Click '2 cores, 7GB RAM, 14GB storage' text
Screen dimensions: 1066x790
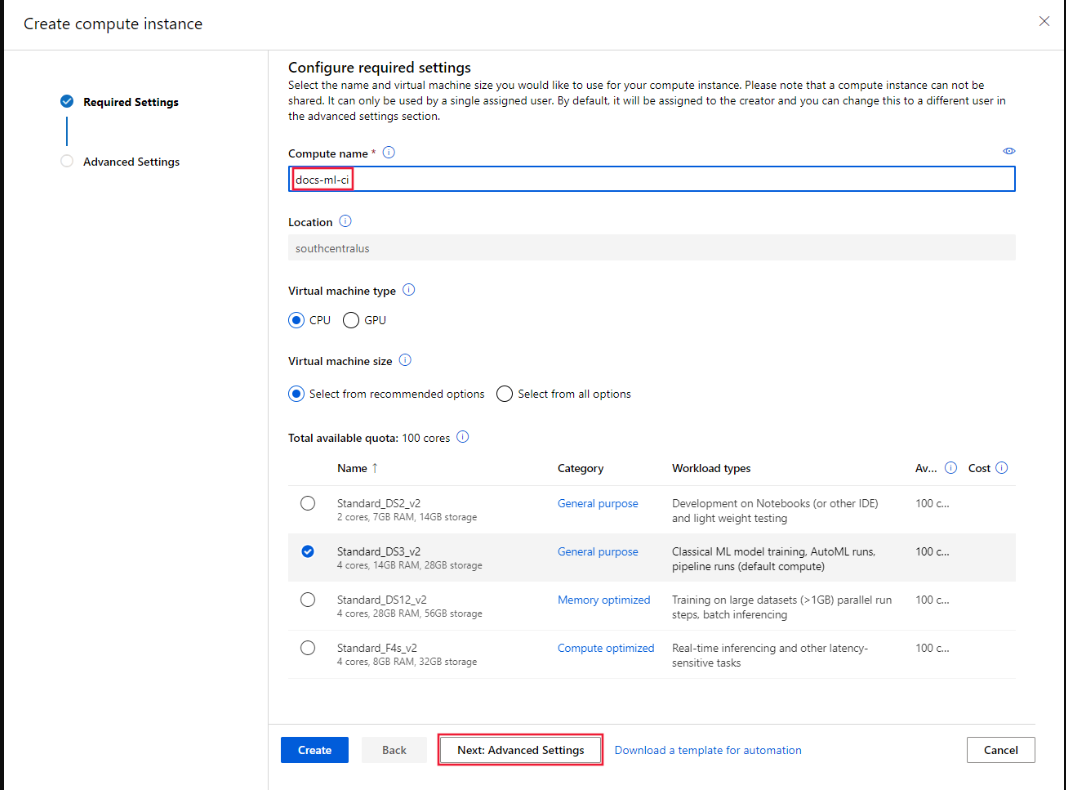(407, 517)
